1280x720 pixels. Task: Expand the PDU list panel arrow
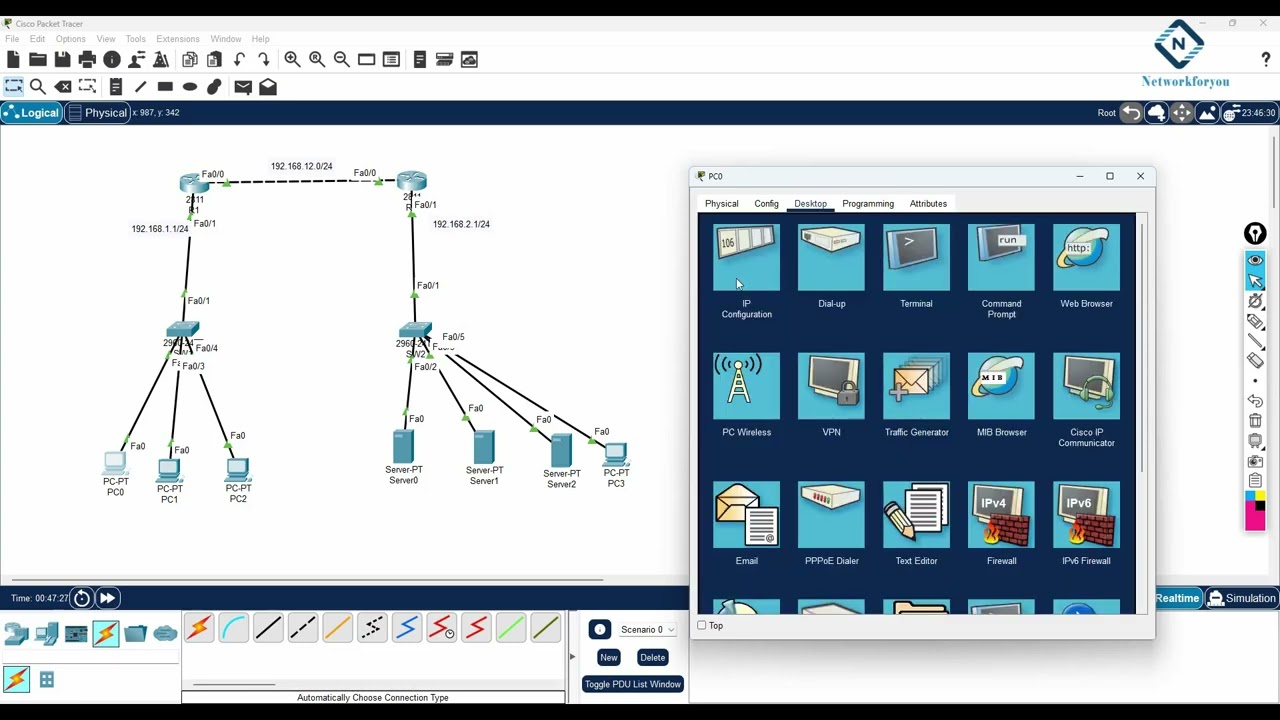pos(572,657)
